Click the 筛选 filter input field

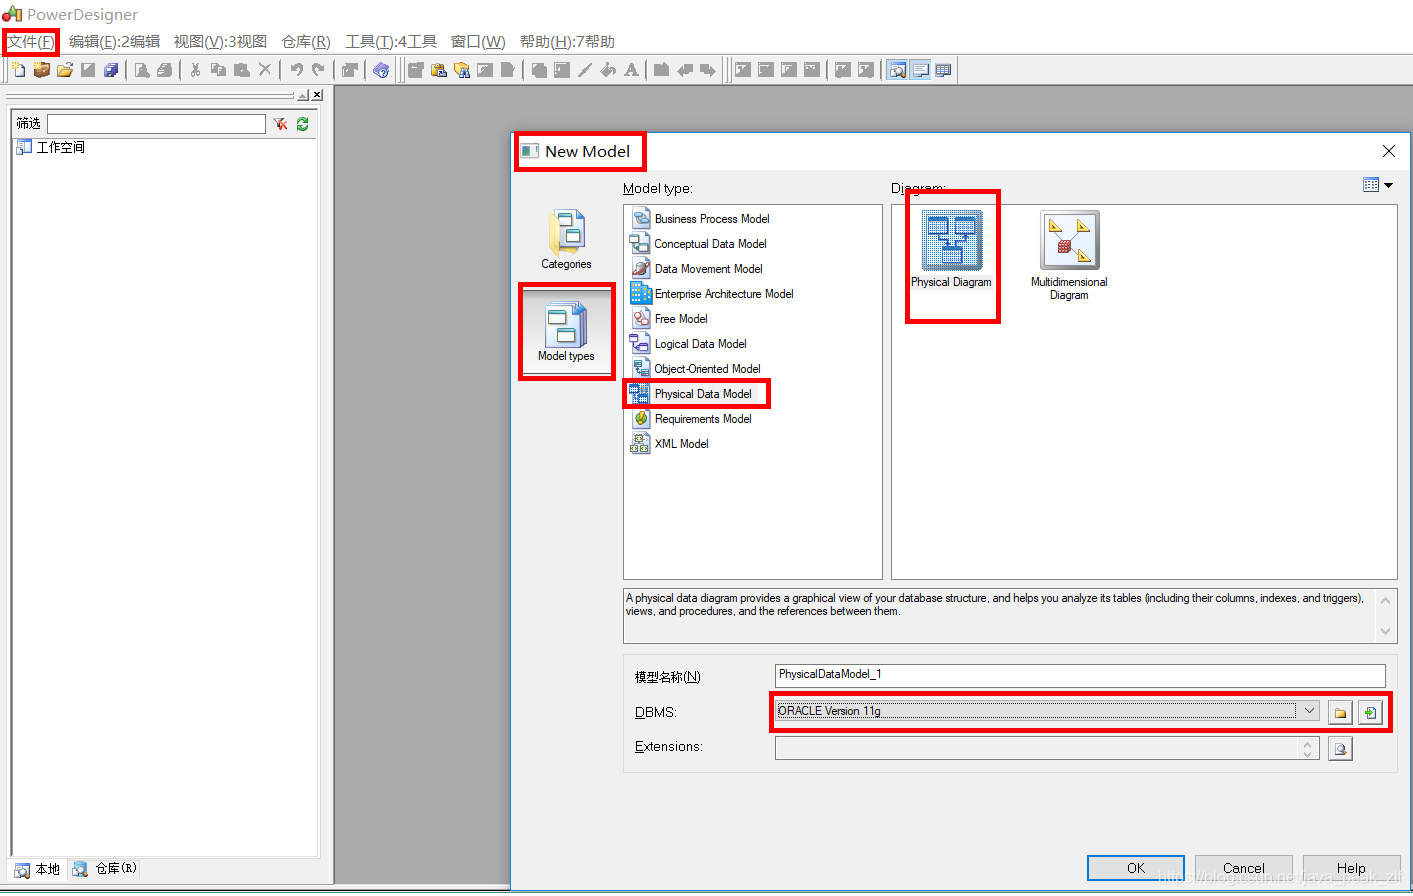(x=156, y=124)
